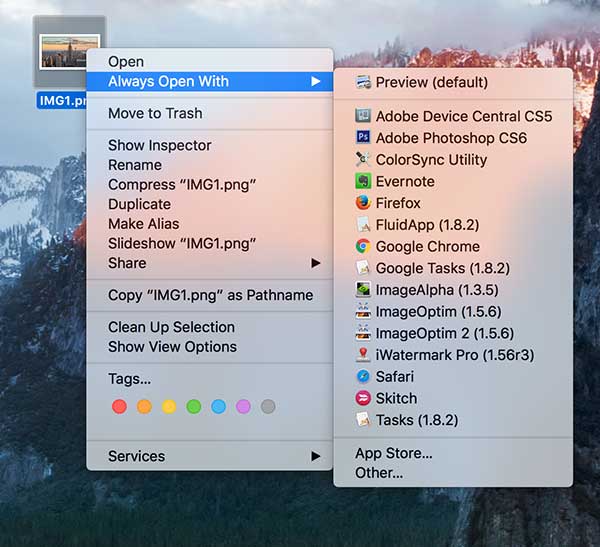This screenshot has height=547, width=600.
Task: Open the Share submenu entry
Action: click(x=210, y=263)
